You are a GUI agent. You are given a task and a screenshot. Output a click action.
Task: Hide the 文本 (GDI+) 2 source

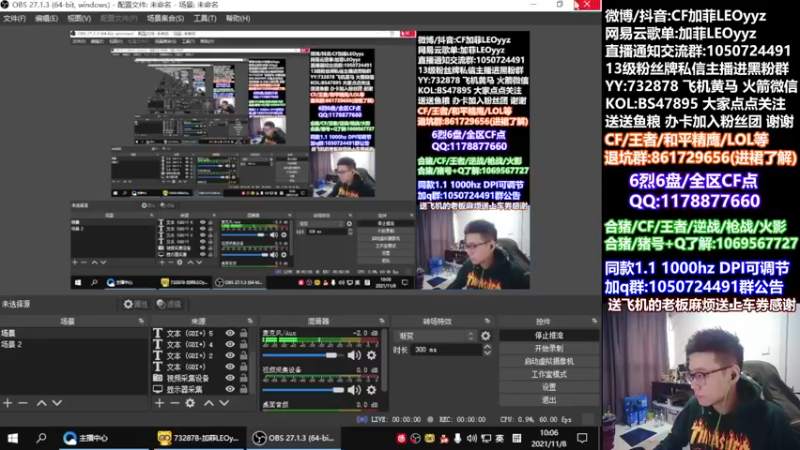(x=230, y=356)
